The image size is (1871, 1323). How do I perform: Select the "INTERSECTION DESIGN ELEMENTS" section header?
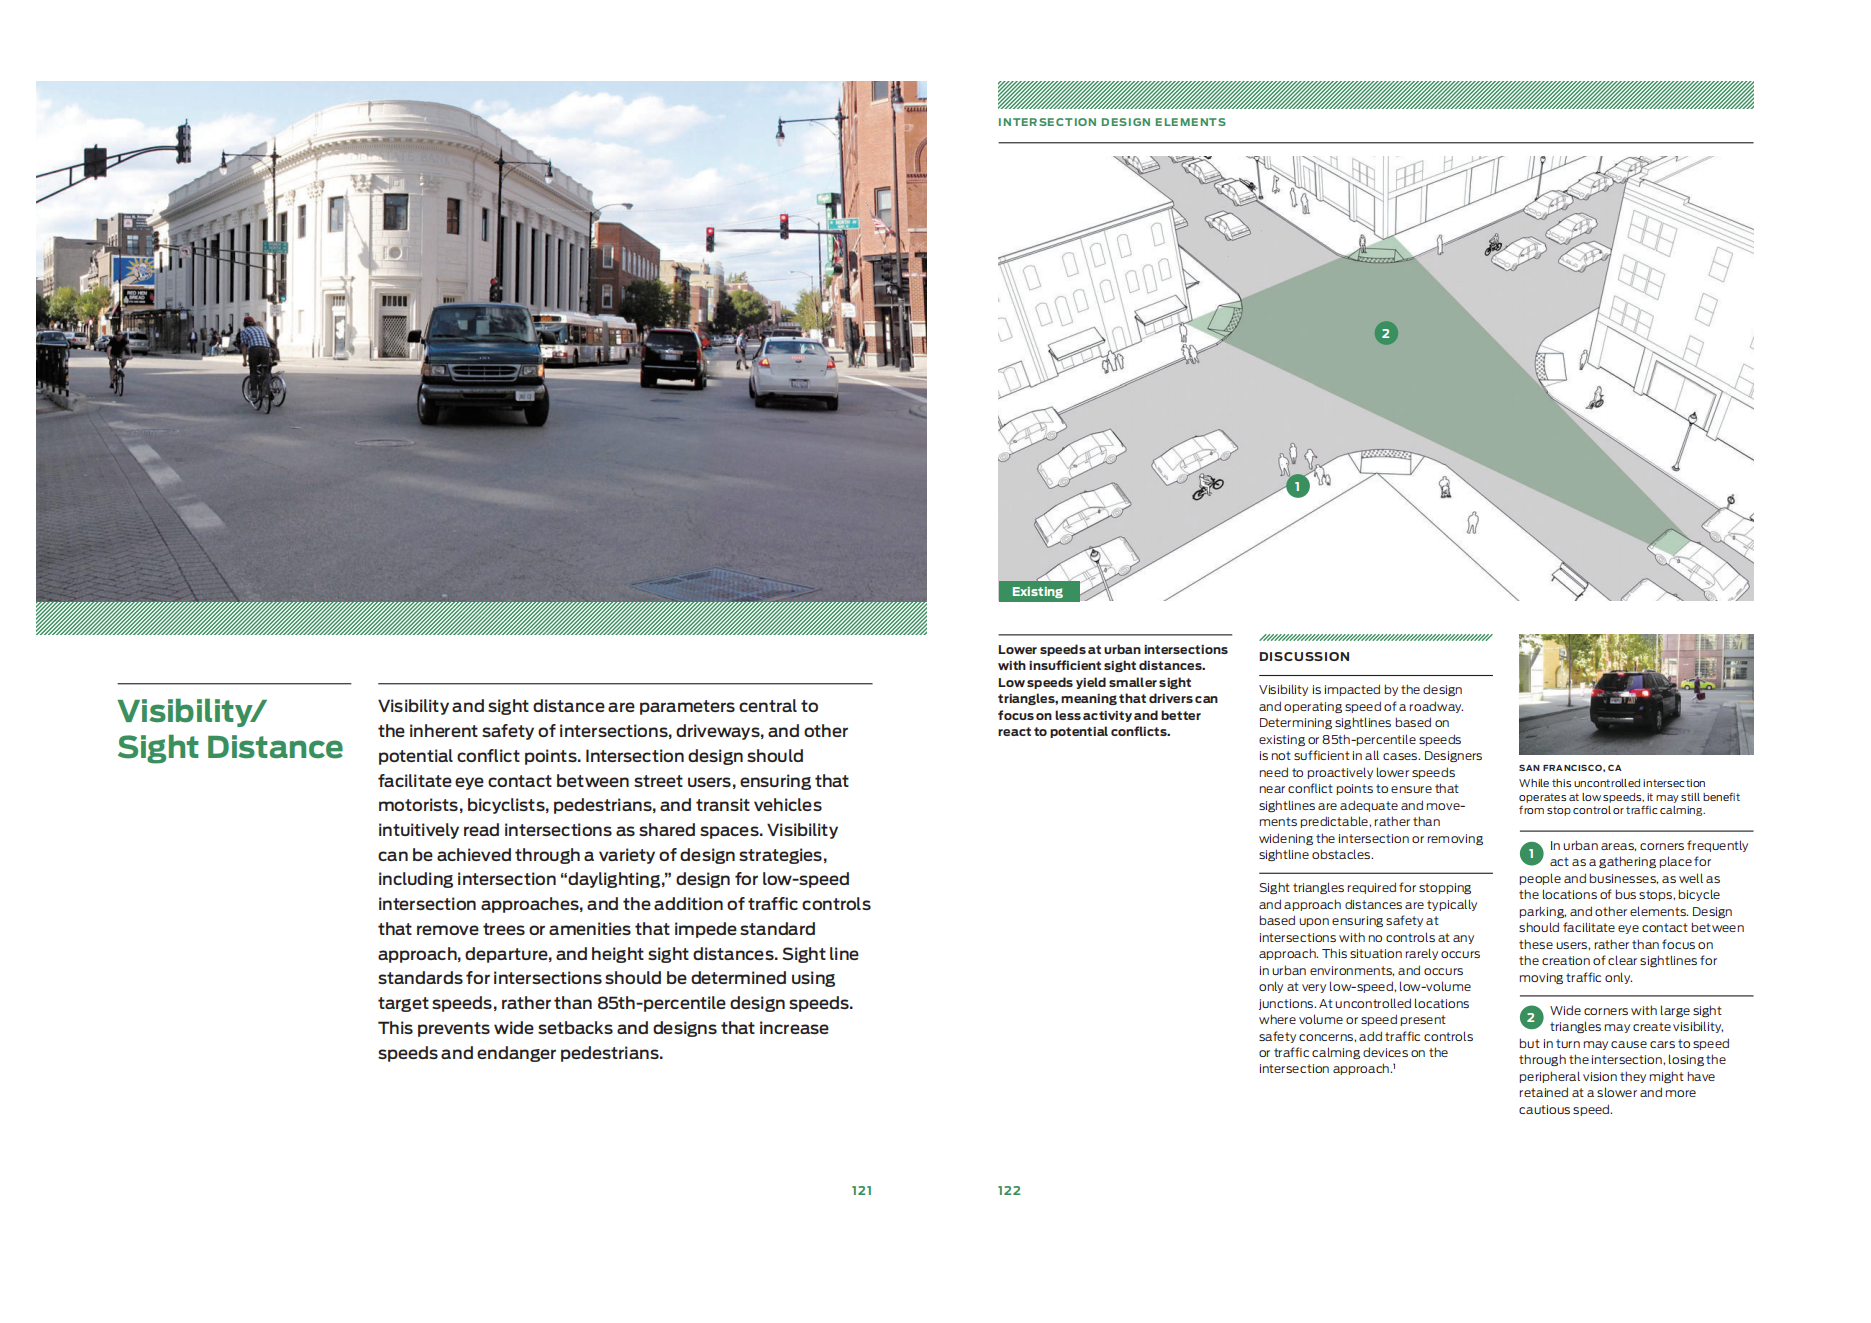[1111, 122]
